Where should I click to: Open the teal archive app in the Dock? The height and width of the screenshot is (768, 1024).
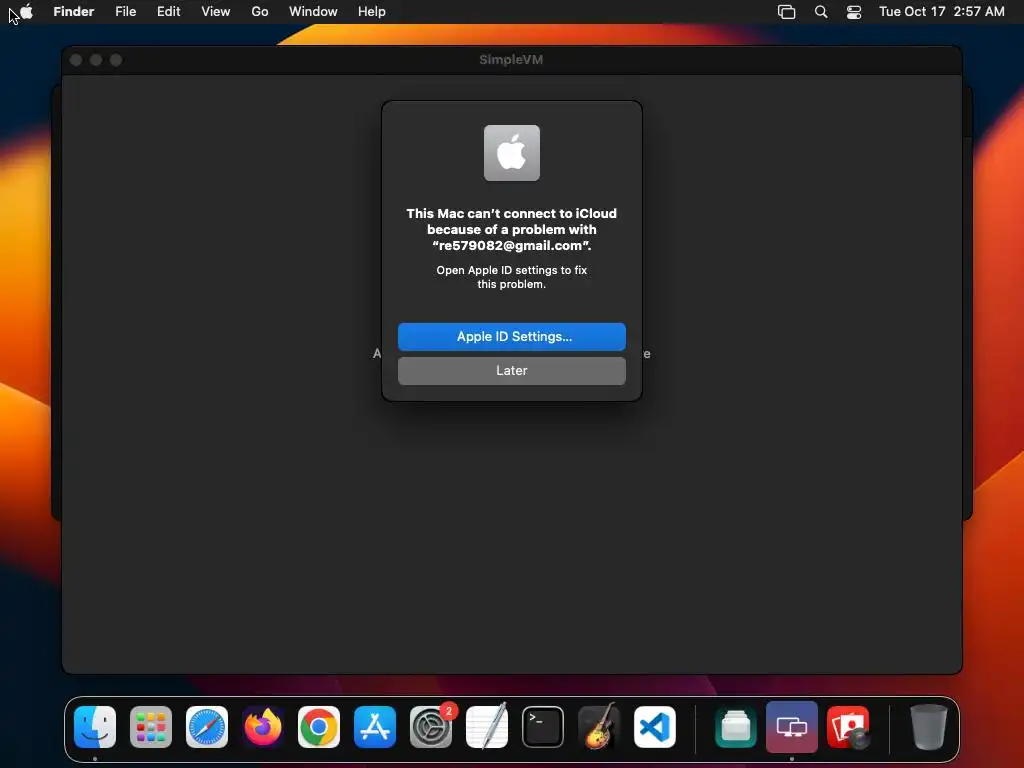coord(735,727)
